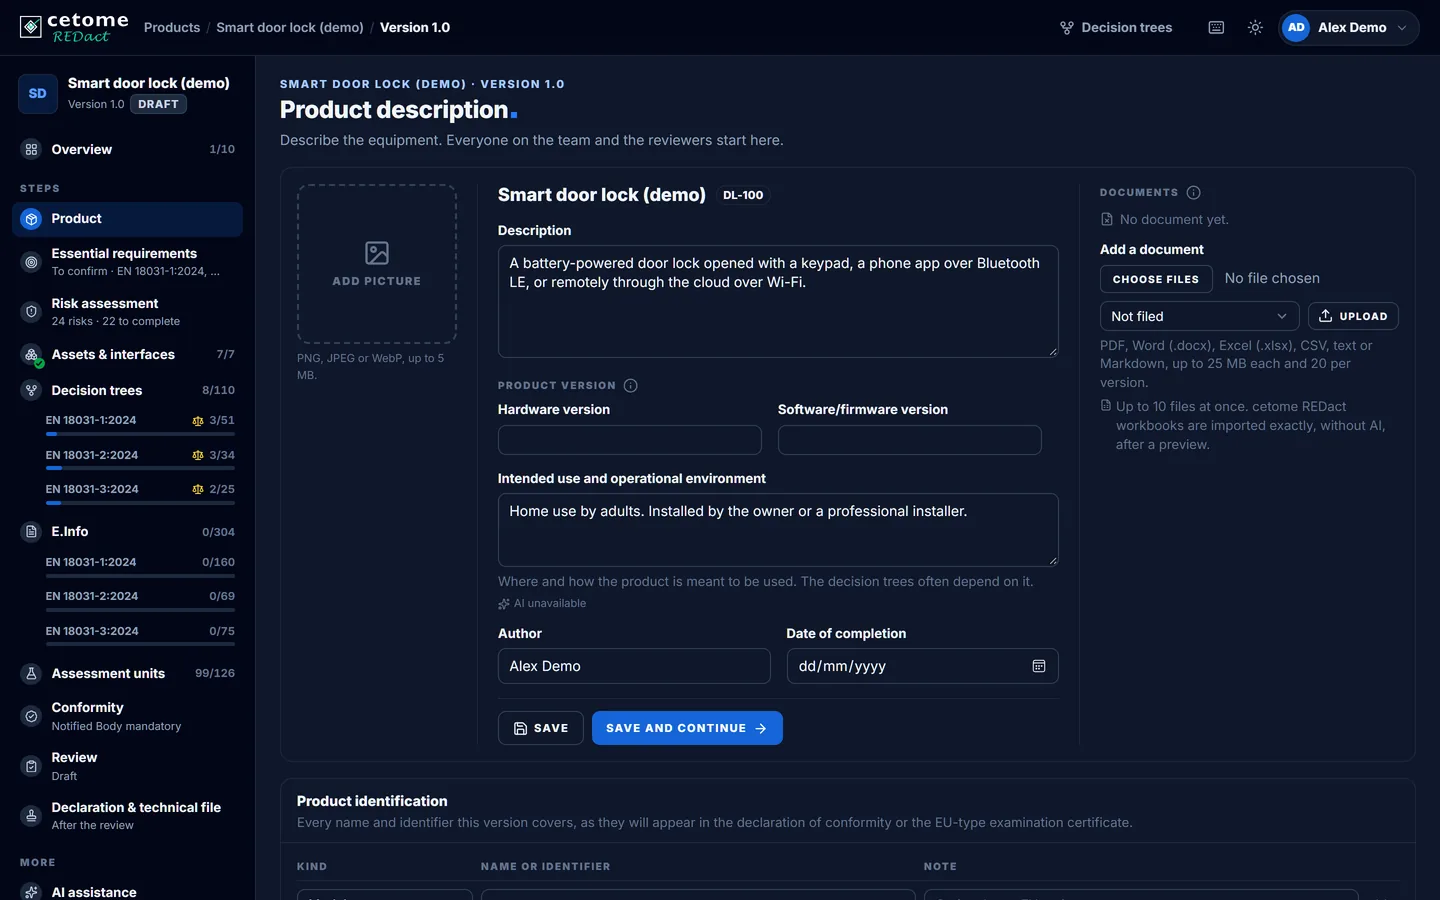Screen dimensions: 1440x900
Task: Click Choose Files button
Action: click(x=1156, y=279)
